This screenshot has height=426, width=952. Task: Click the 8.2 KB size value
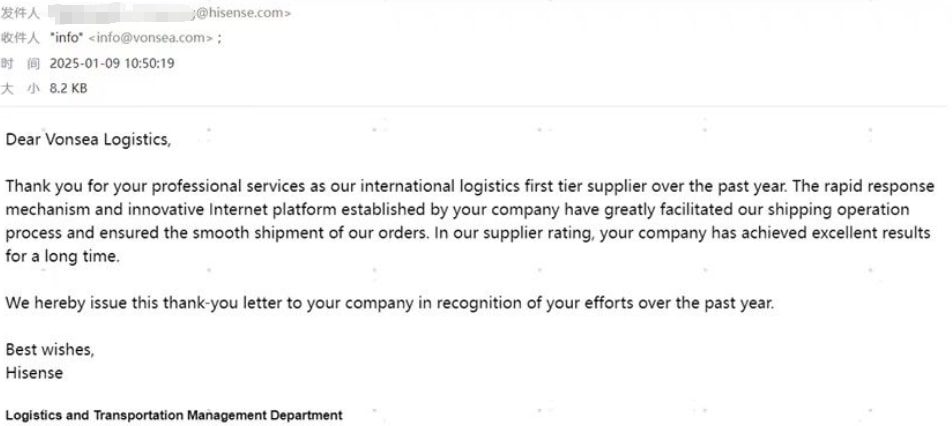[69, 89]
